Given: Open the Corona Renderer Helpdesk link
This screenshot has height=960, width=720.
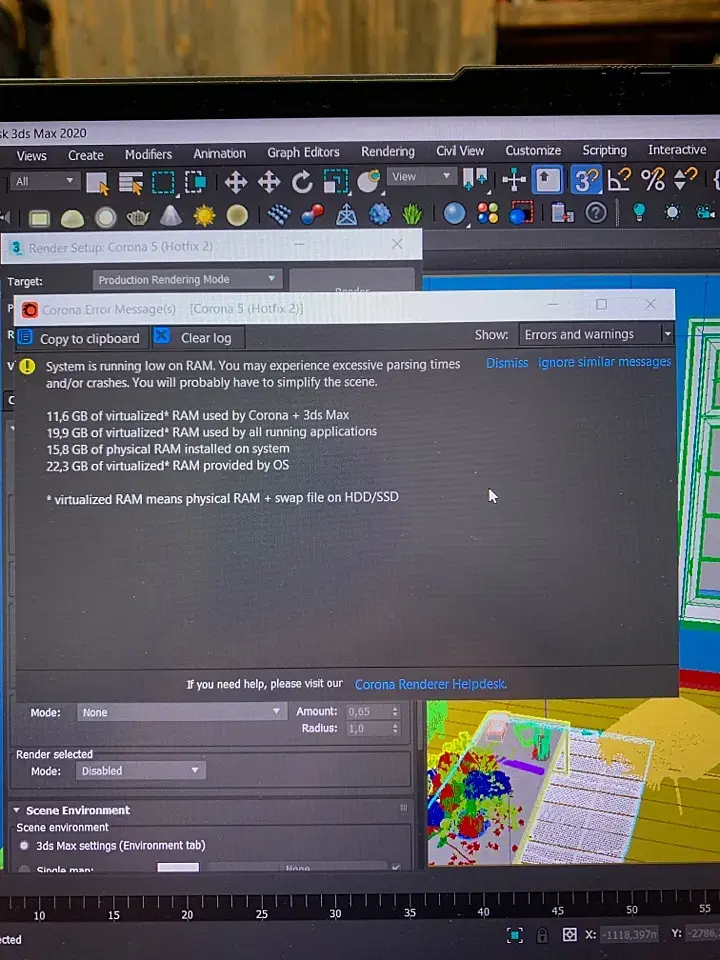Looking at the screenshot, I should click(x=430, y=684).
